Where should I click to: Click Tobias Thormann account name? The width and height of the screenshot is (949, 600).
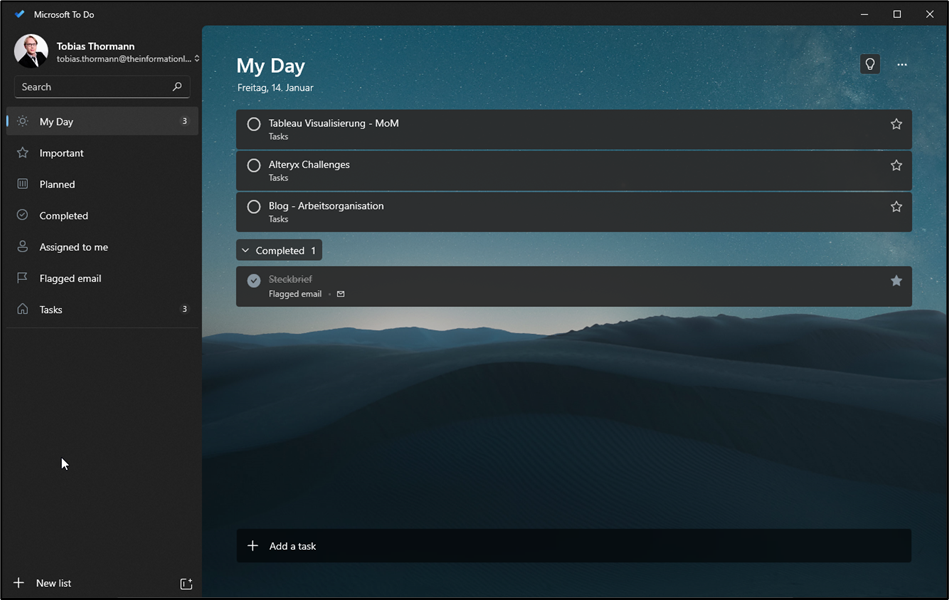tap(96, 46)
